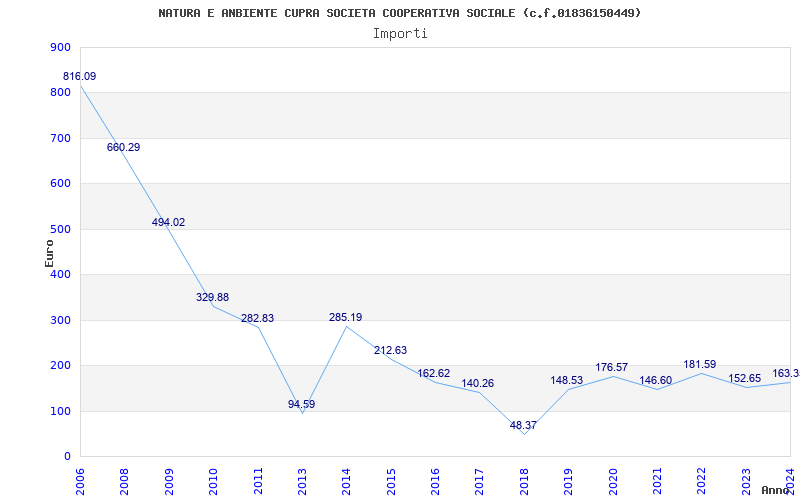Click the 2010 year label
This screenshot has width=800, height=500.
[x=213, y=481]
